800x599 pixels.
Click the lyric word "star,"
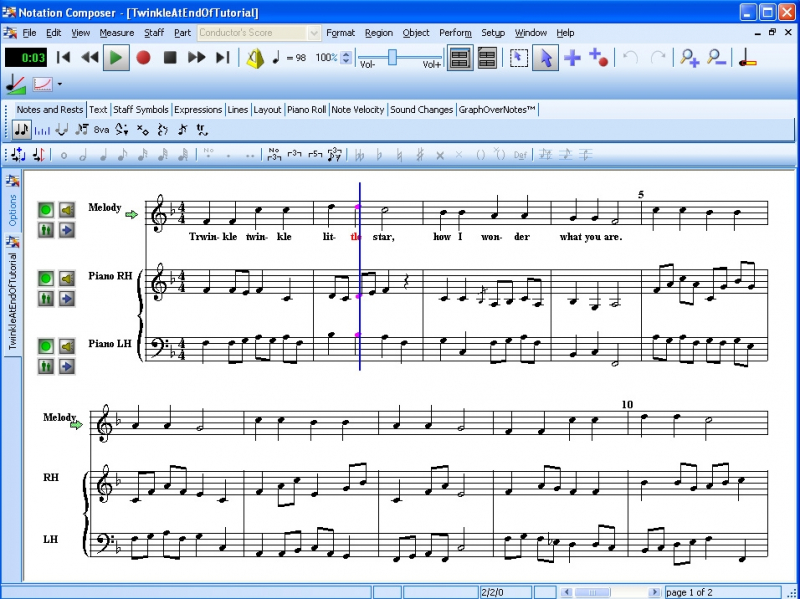pyautogui.click(x=383, y=237)
